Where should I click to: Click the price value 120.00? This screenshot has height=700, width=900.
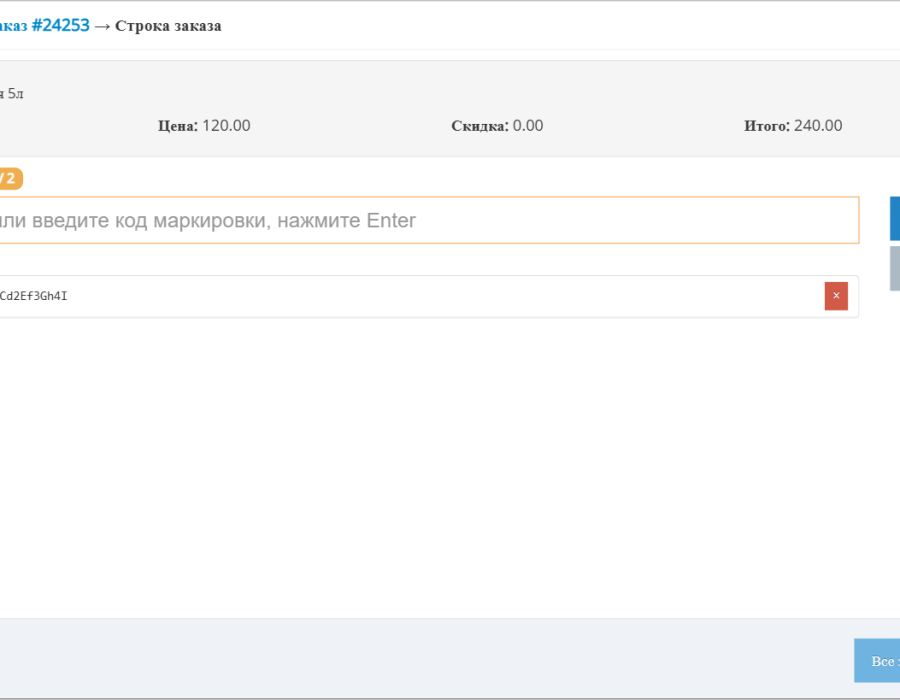[226, 126]
